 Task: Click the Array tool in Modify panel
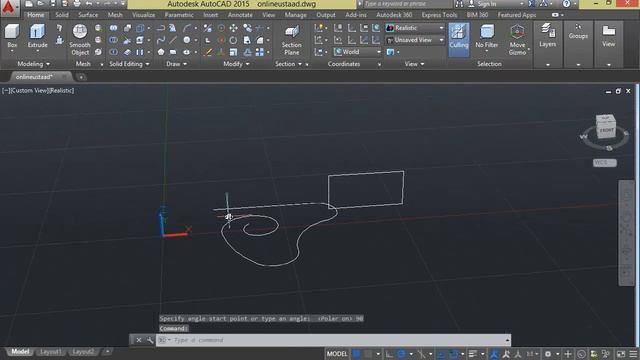[260, 52]
